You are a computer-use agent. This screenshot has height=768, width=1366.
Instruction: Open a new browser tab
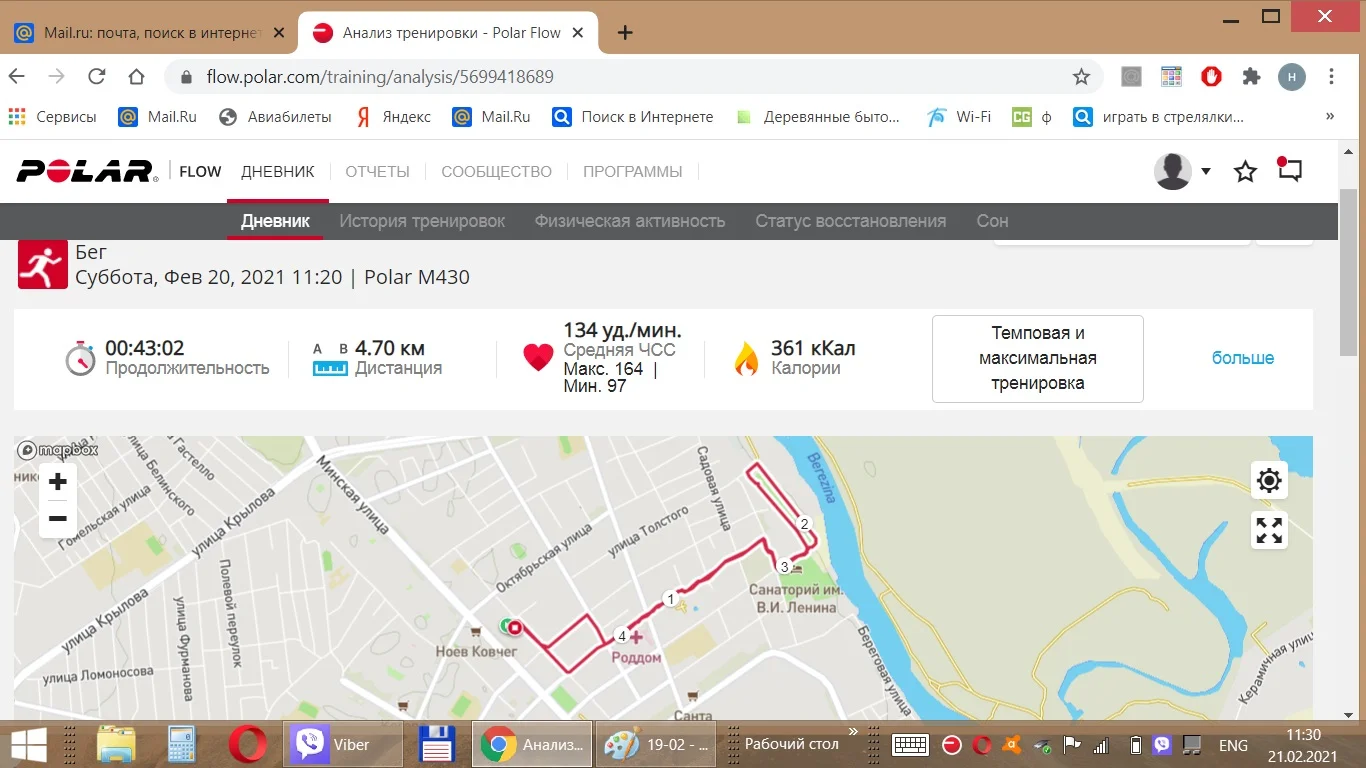click(x=625, y=33)
